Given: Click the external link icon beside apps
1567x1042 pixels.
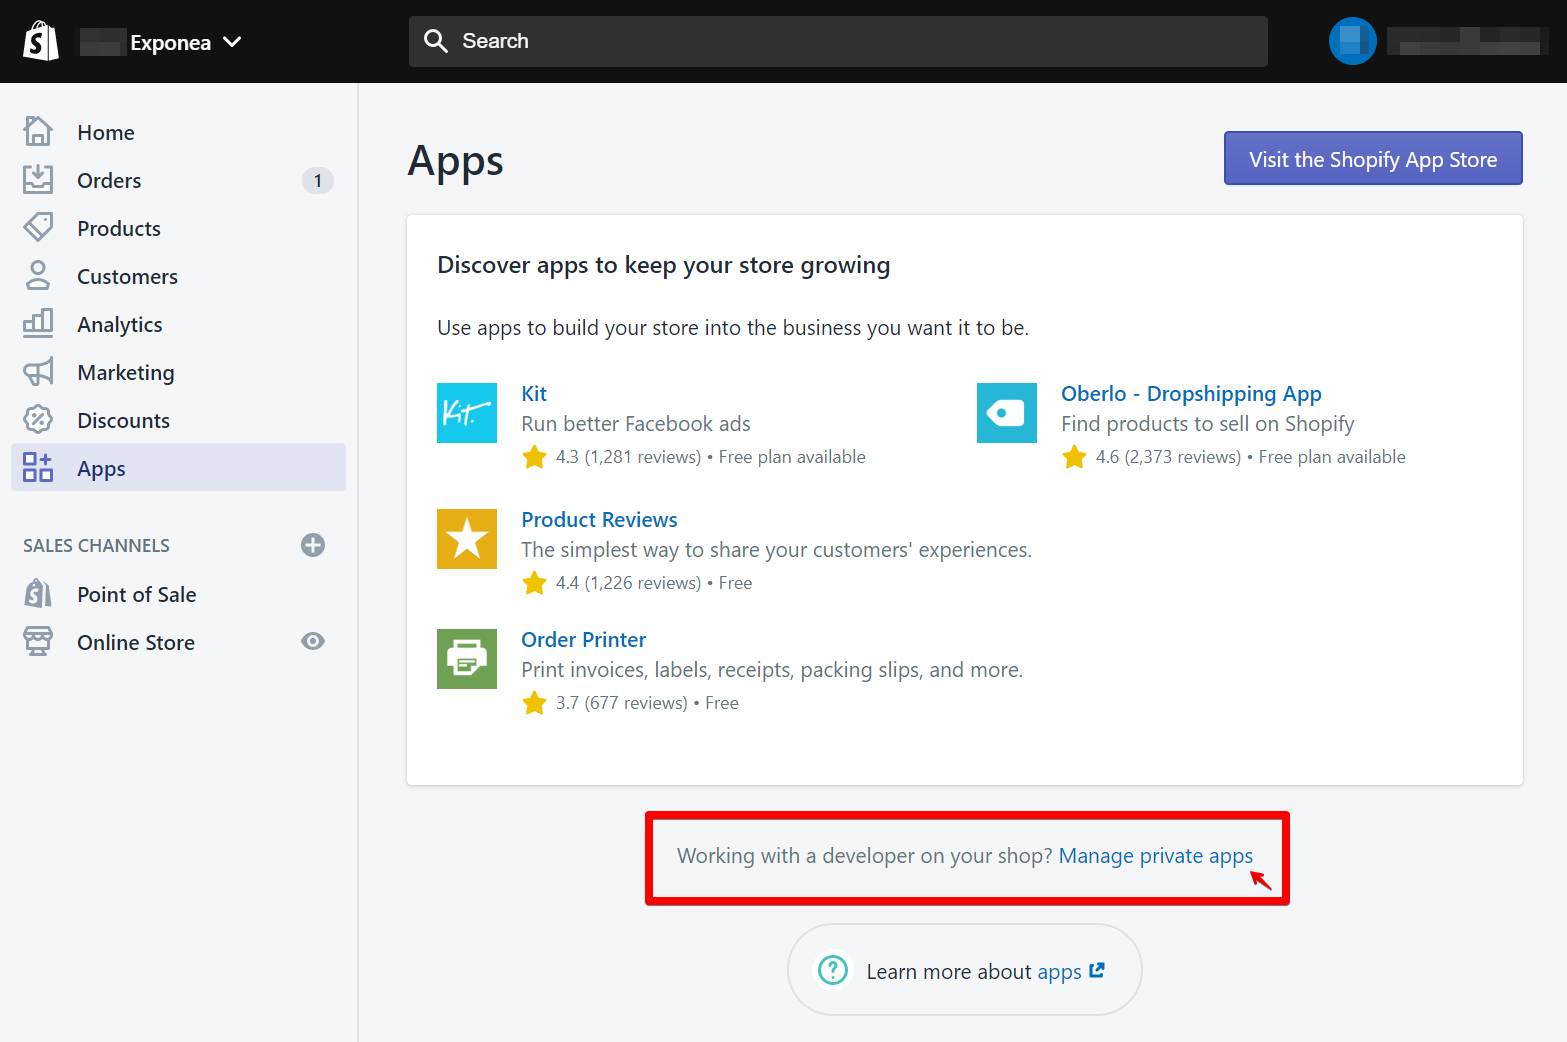Looking at the screenshot, I should tap(1097, 970).
